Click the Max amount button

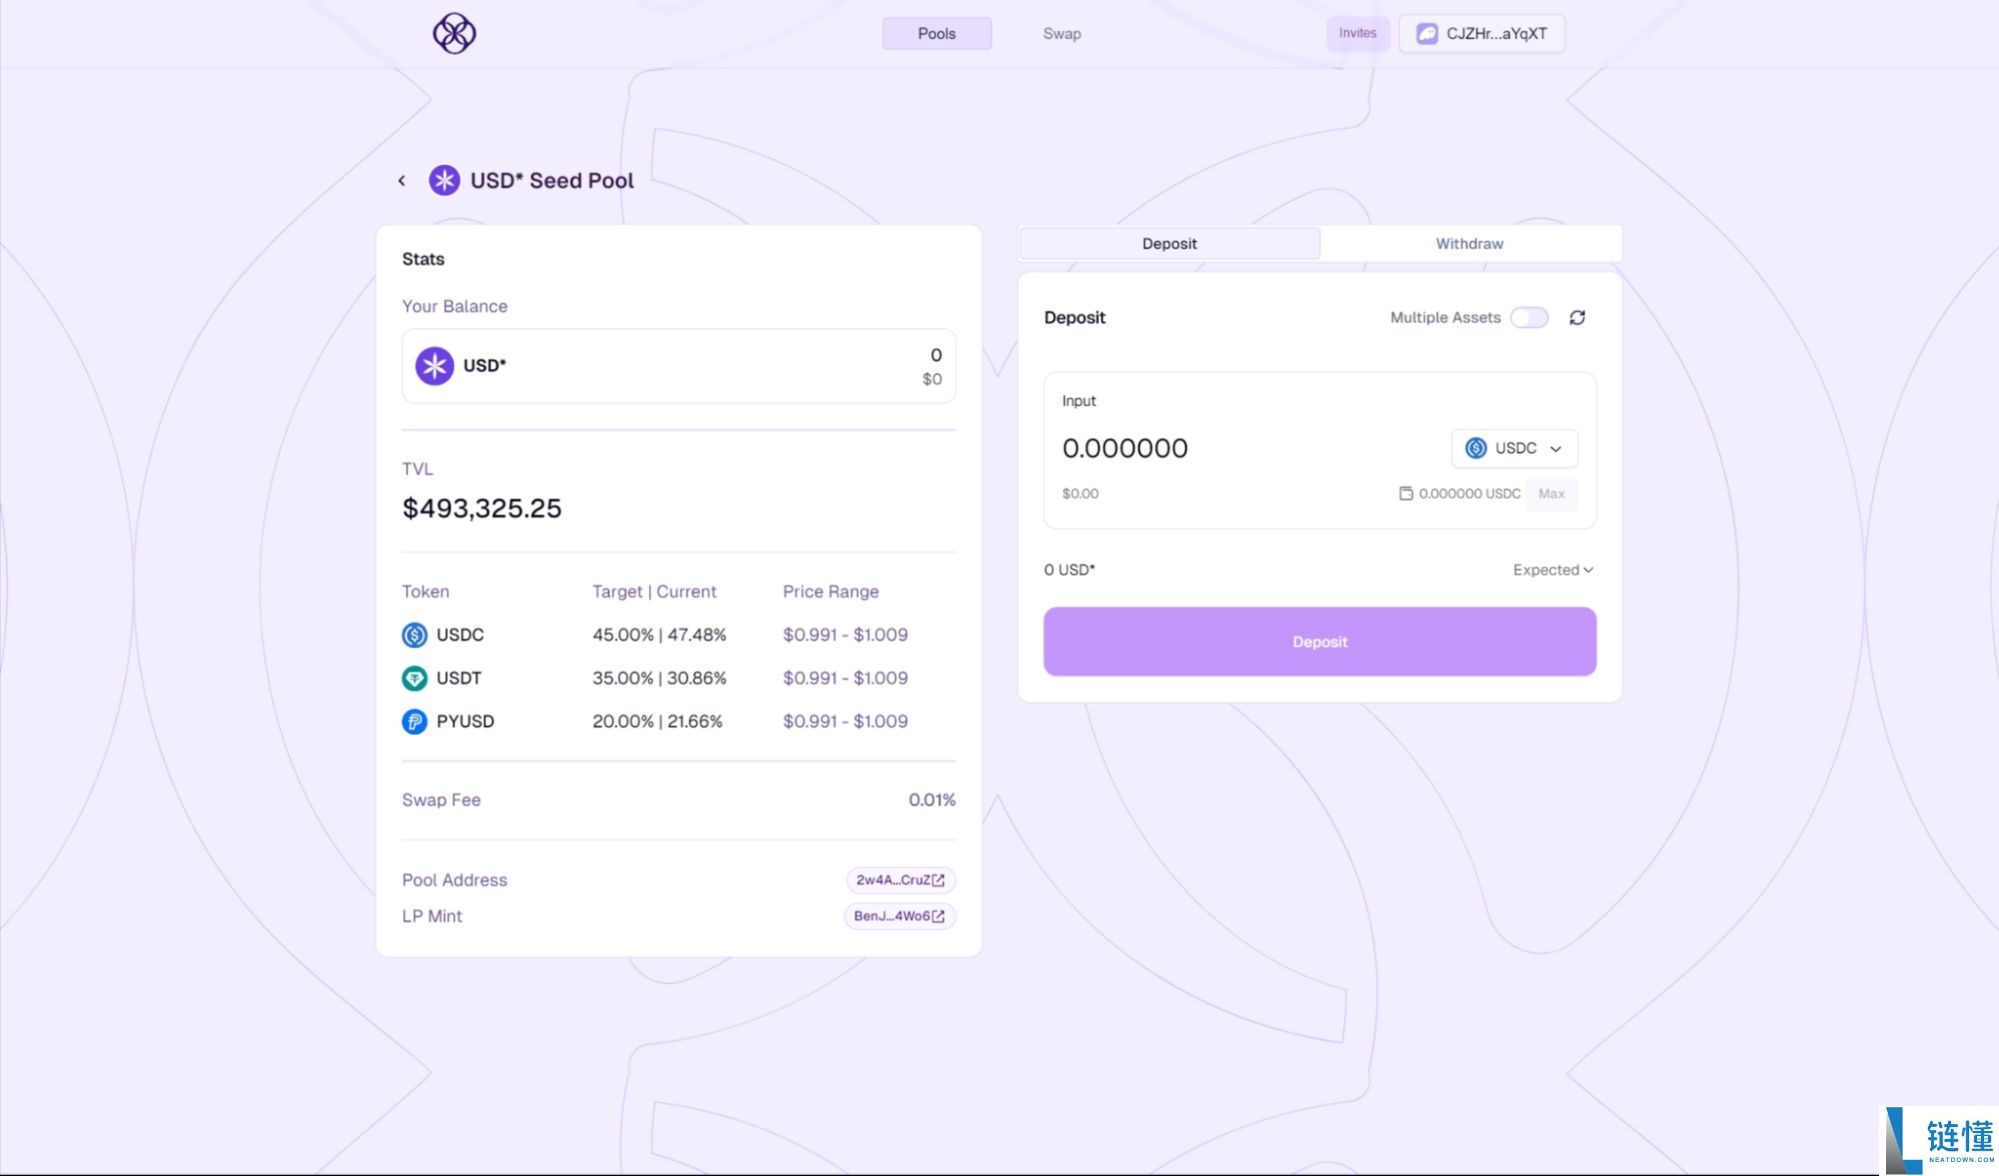pyautogui.click(x=1551, y=494)
